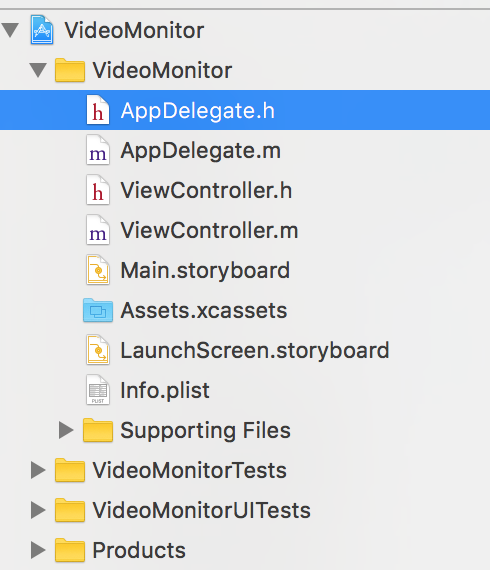The image size is (490, 570).
Task: Expand the Supporting Files group
Action: pos(66,430)
